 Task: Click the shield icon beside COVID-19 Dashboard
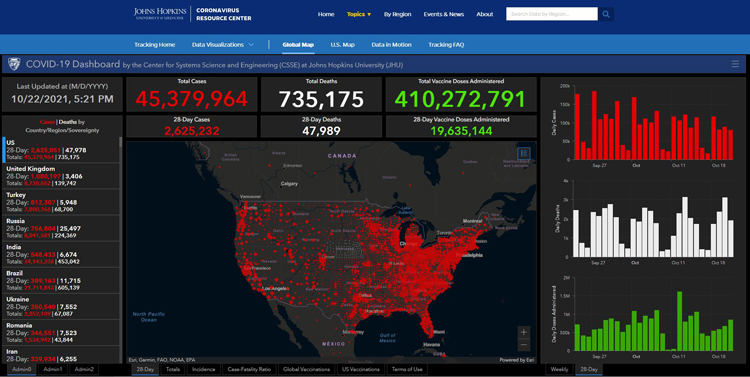pos(14,64)
